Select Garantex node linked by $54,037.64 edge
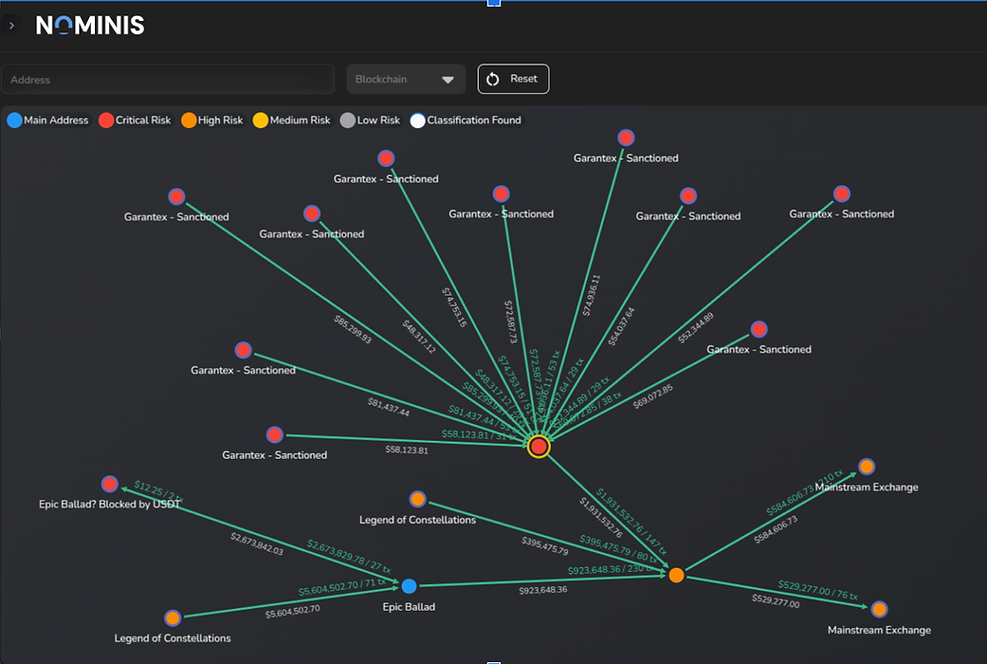 coord(688,196)
